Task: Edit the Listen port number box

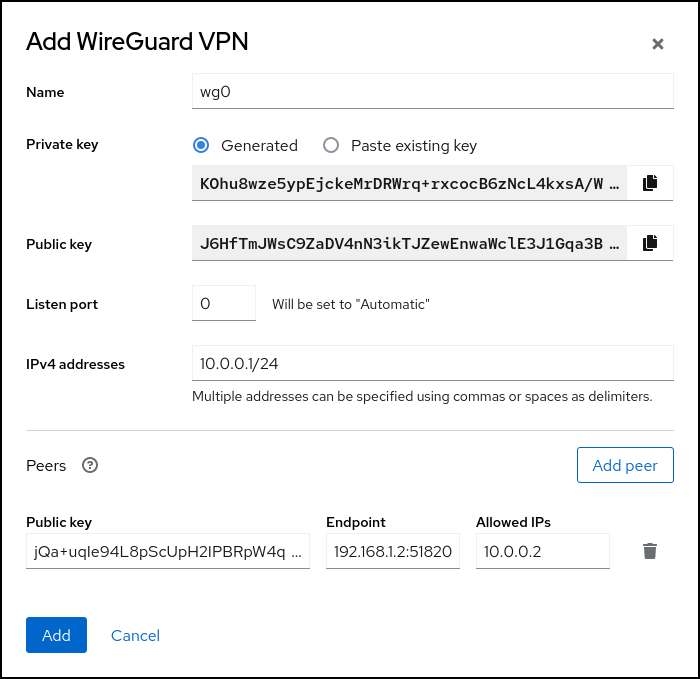Action: click(x=223, y=303)
